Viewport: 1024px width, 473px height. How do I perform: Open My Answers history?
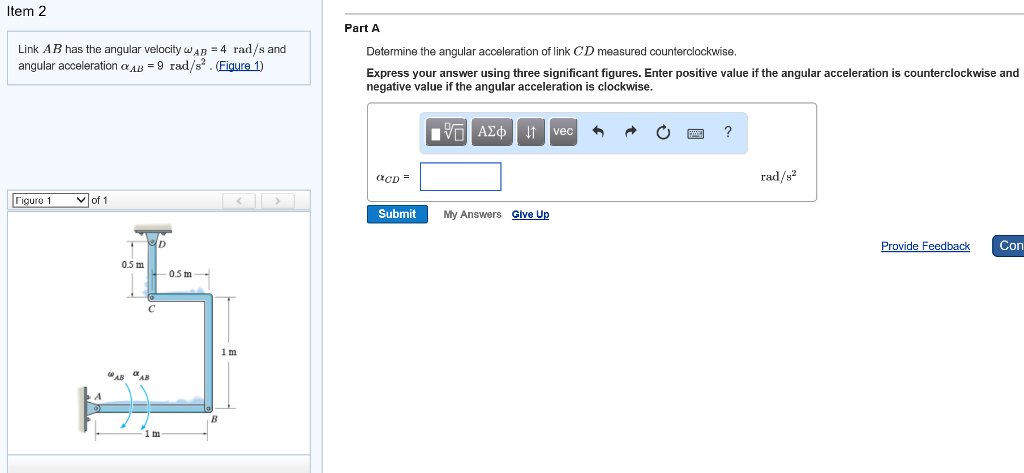tap(472, 214)
